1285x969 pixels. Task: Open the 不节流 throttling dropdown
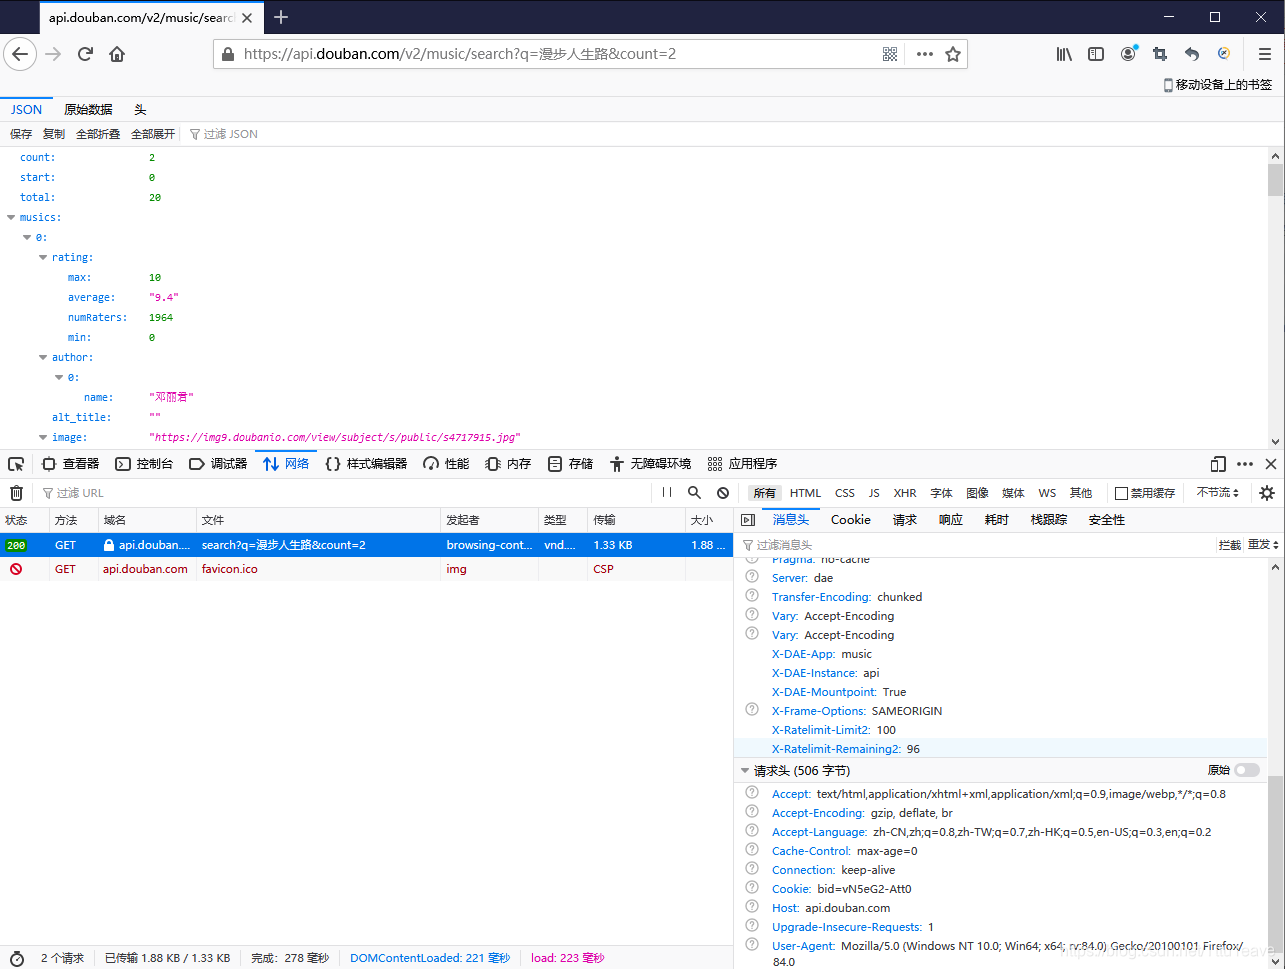1217,493
